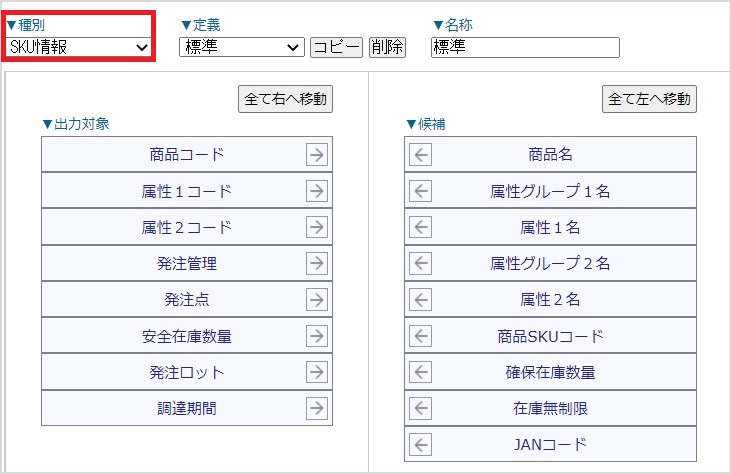
Task: Move 属性グループ1名 left with arrow icon
Action: pos(421,191)
